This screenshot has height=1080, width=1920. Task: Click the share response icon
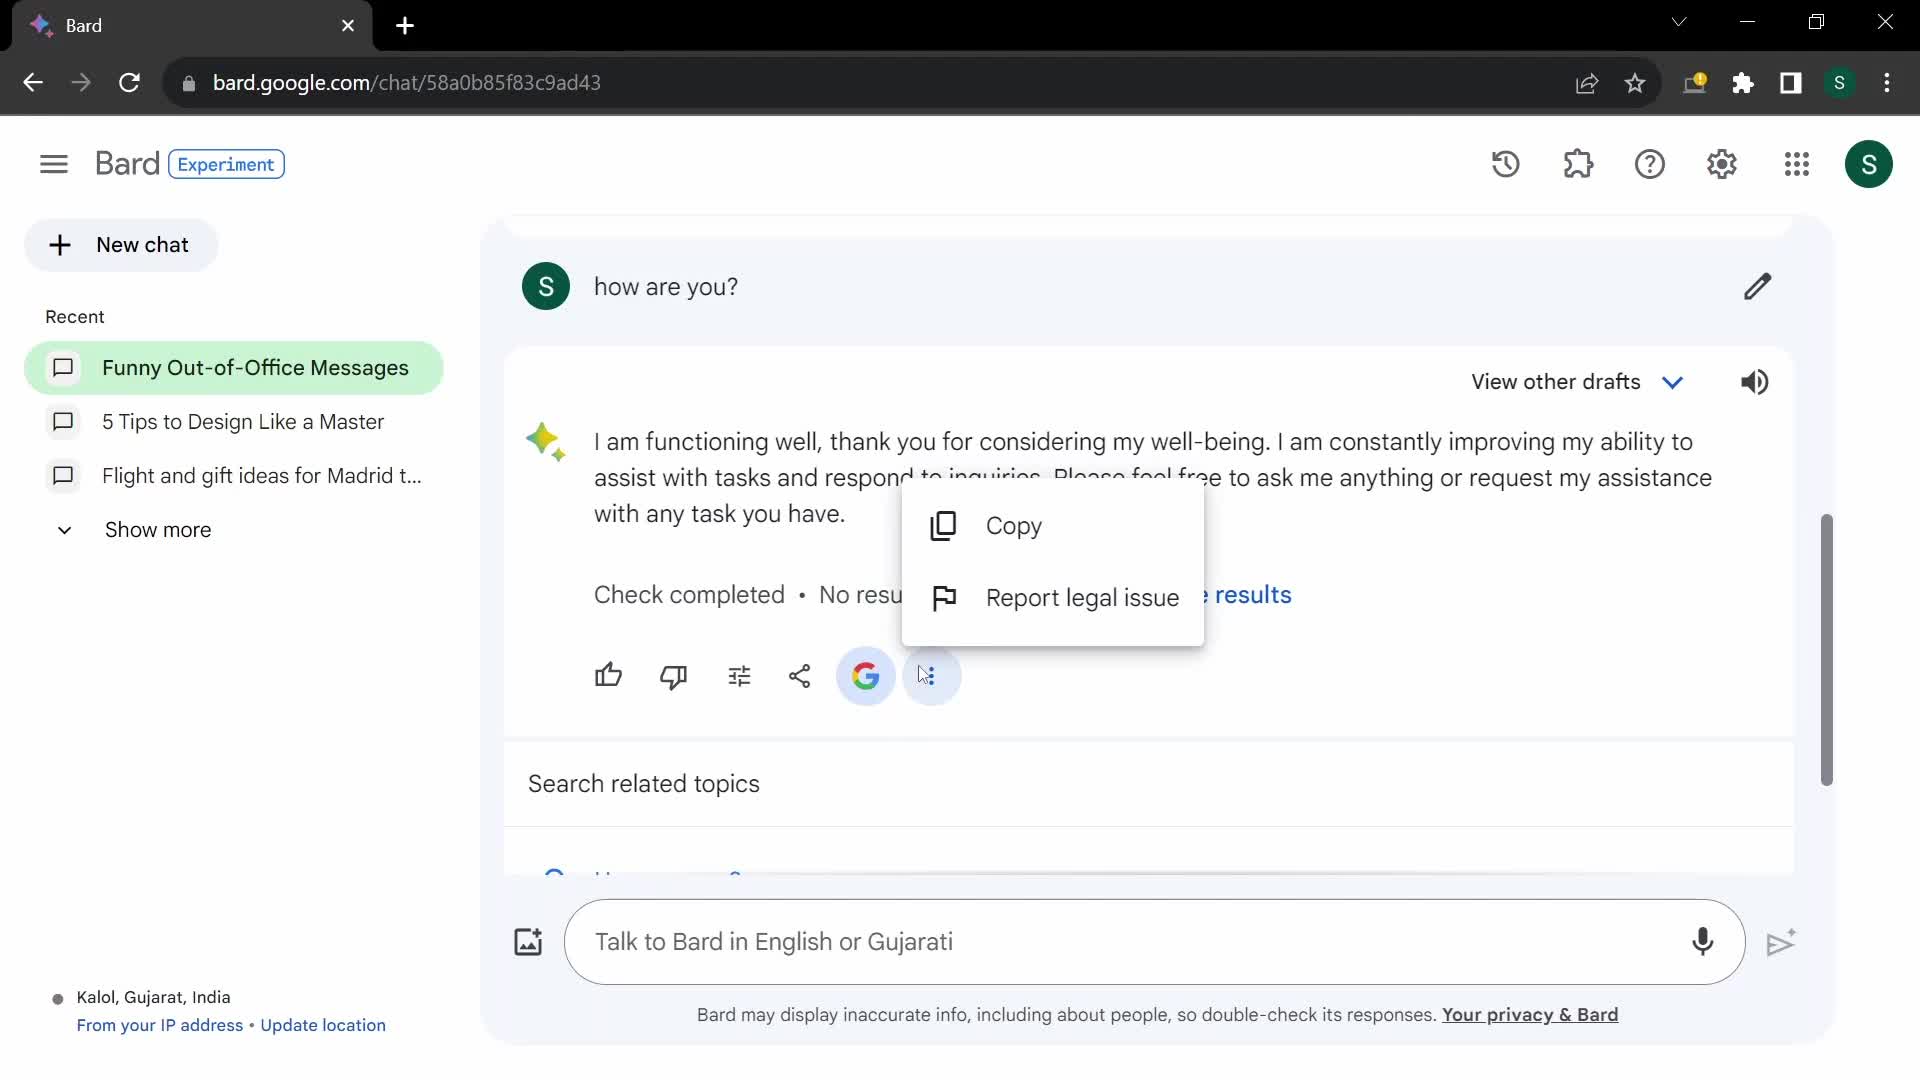[800, 675]
